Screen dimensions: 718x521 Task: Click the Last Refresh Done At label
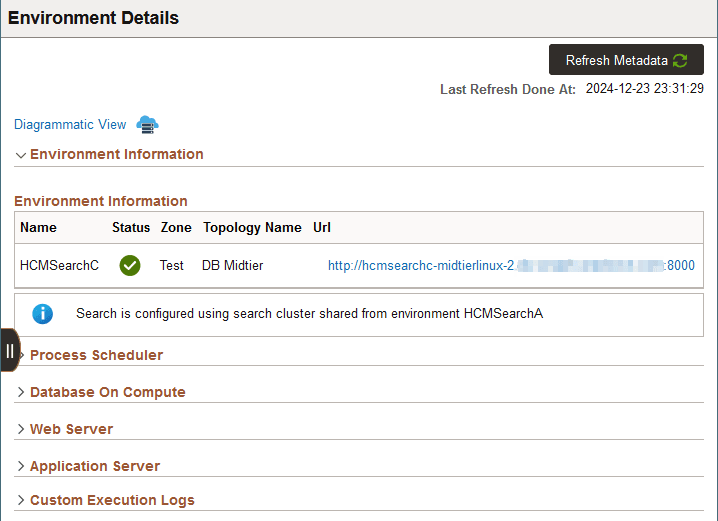(508, 89)
